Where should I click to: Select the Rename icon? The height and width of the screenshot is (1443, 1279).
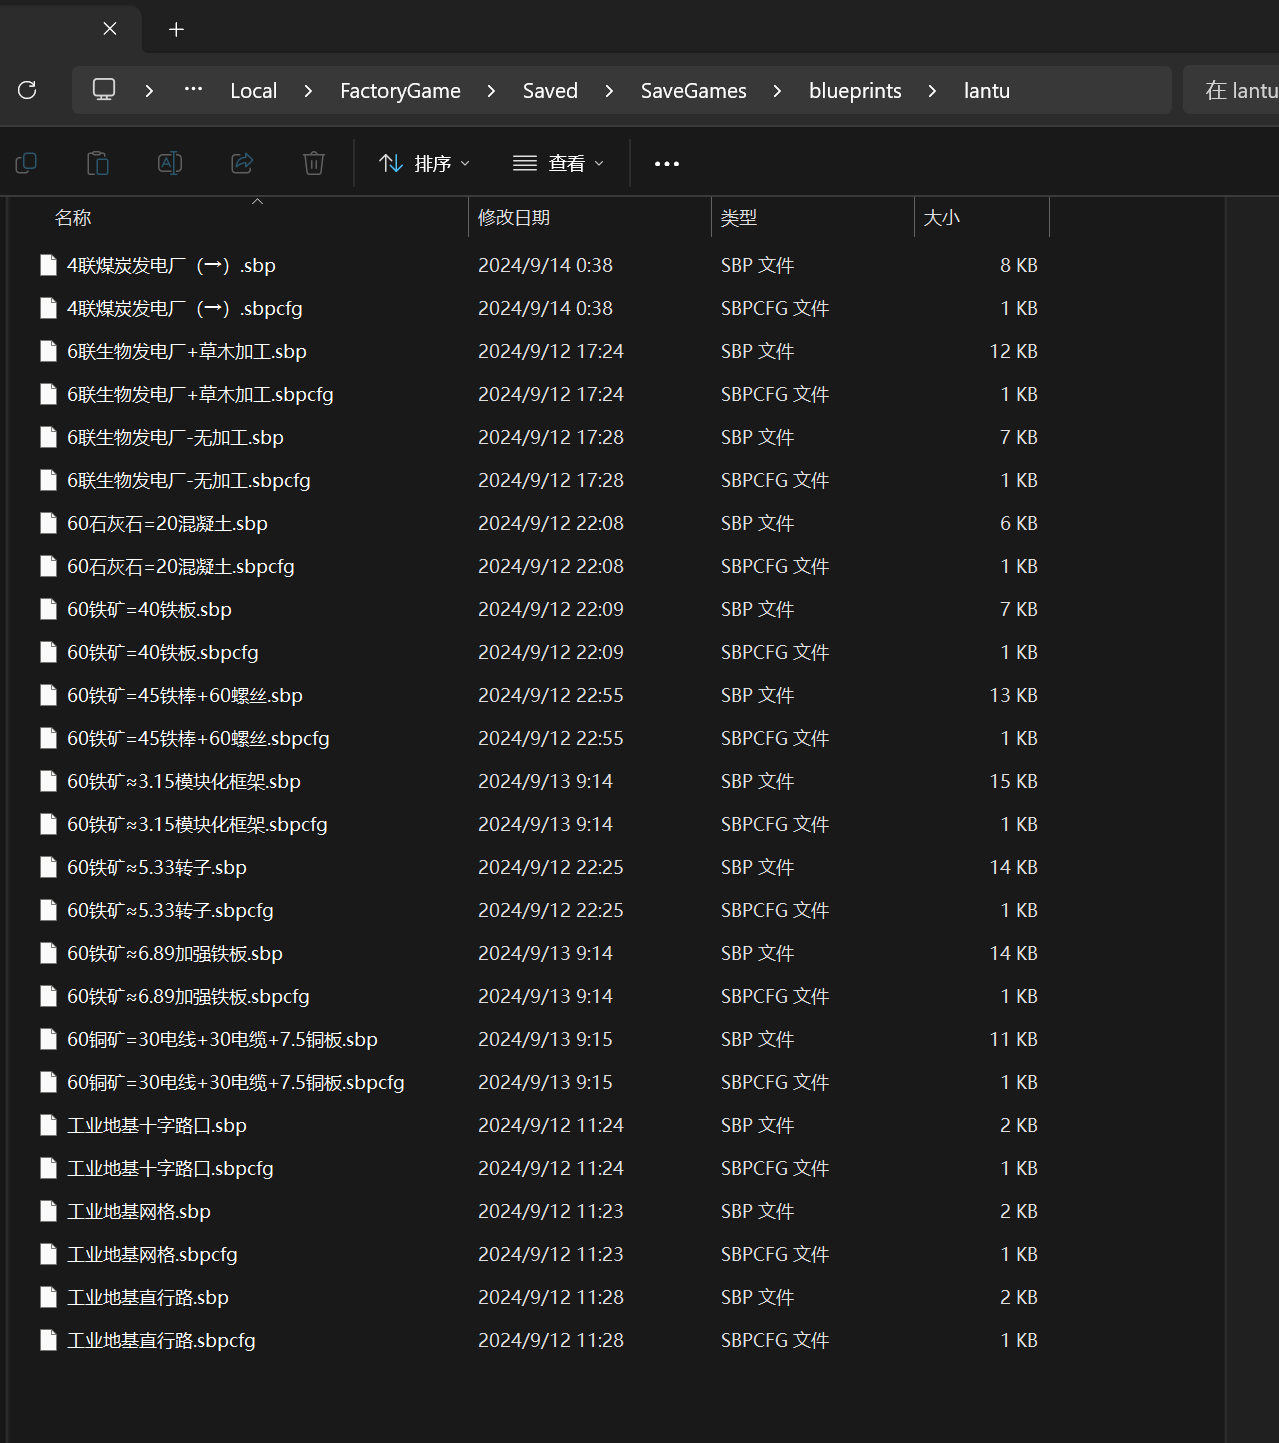point(170,163)
